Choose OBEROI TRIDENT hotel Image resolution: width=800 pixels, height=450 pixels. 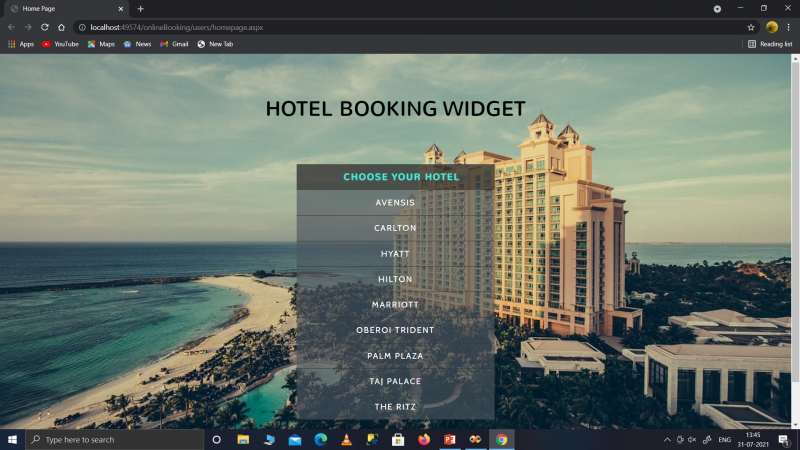click(395, 330)
